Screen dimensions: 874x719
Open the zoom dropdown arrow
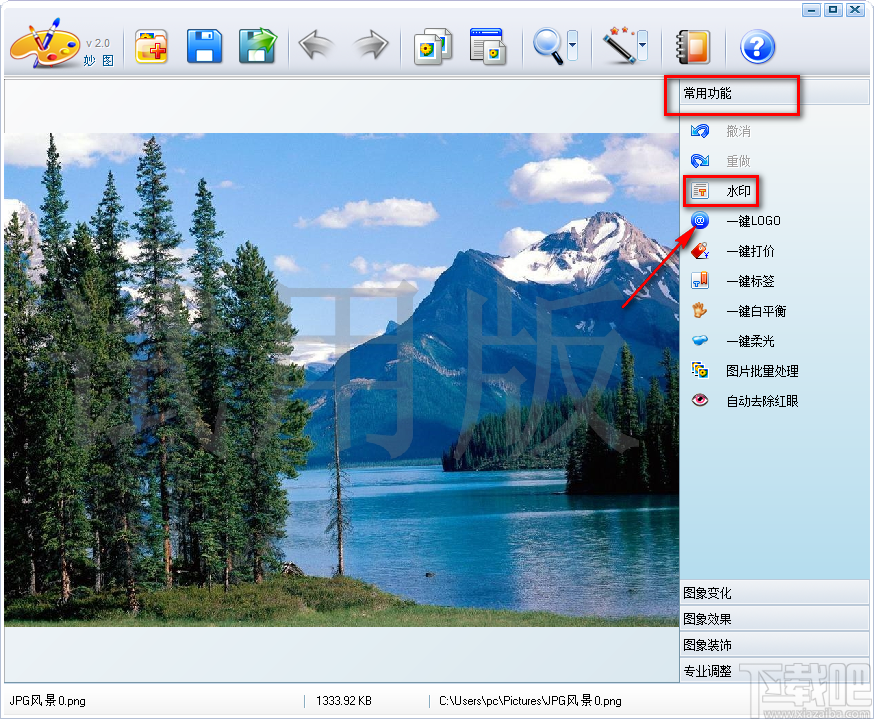pos(572,46)
